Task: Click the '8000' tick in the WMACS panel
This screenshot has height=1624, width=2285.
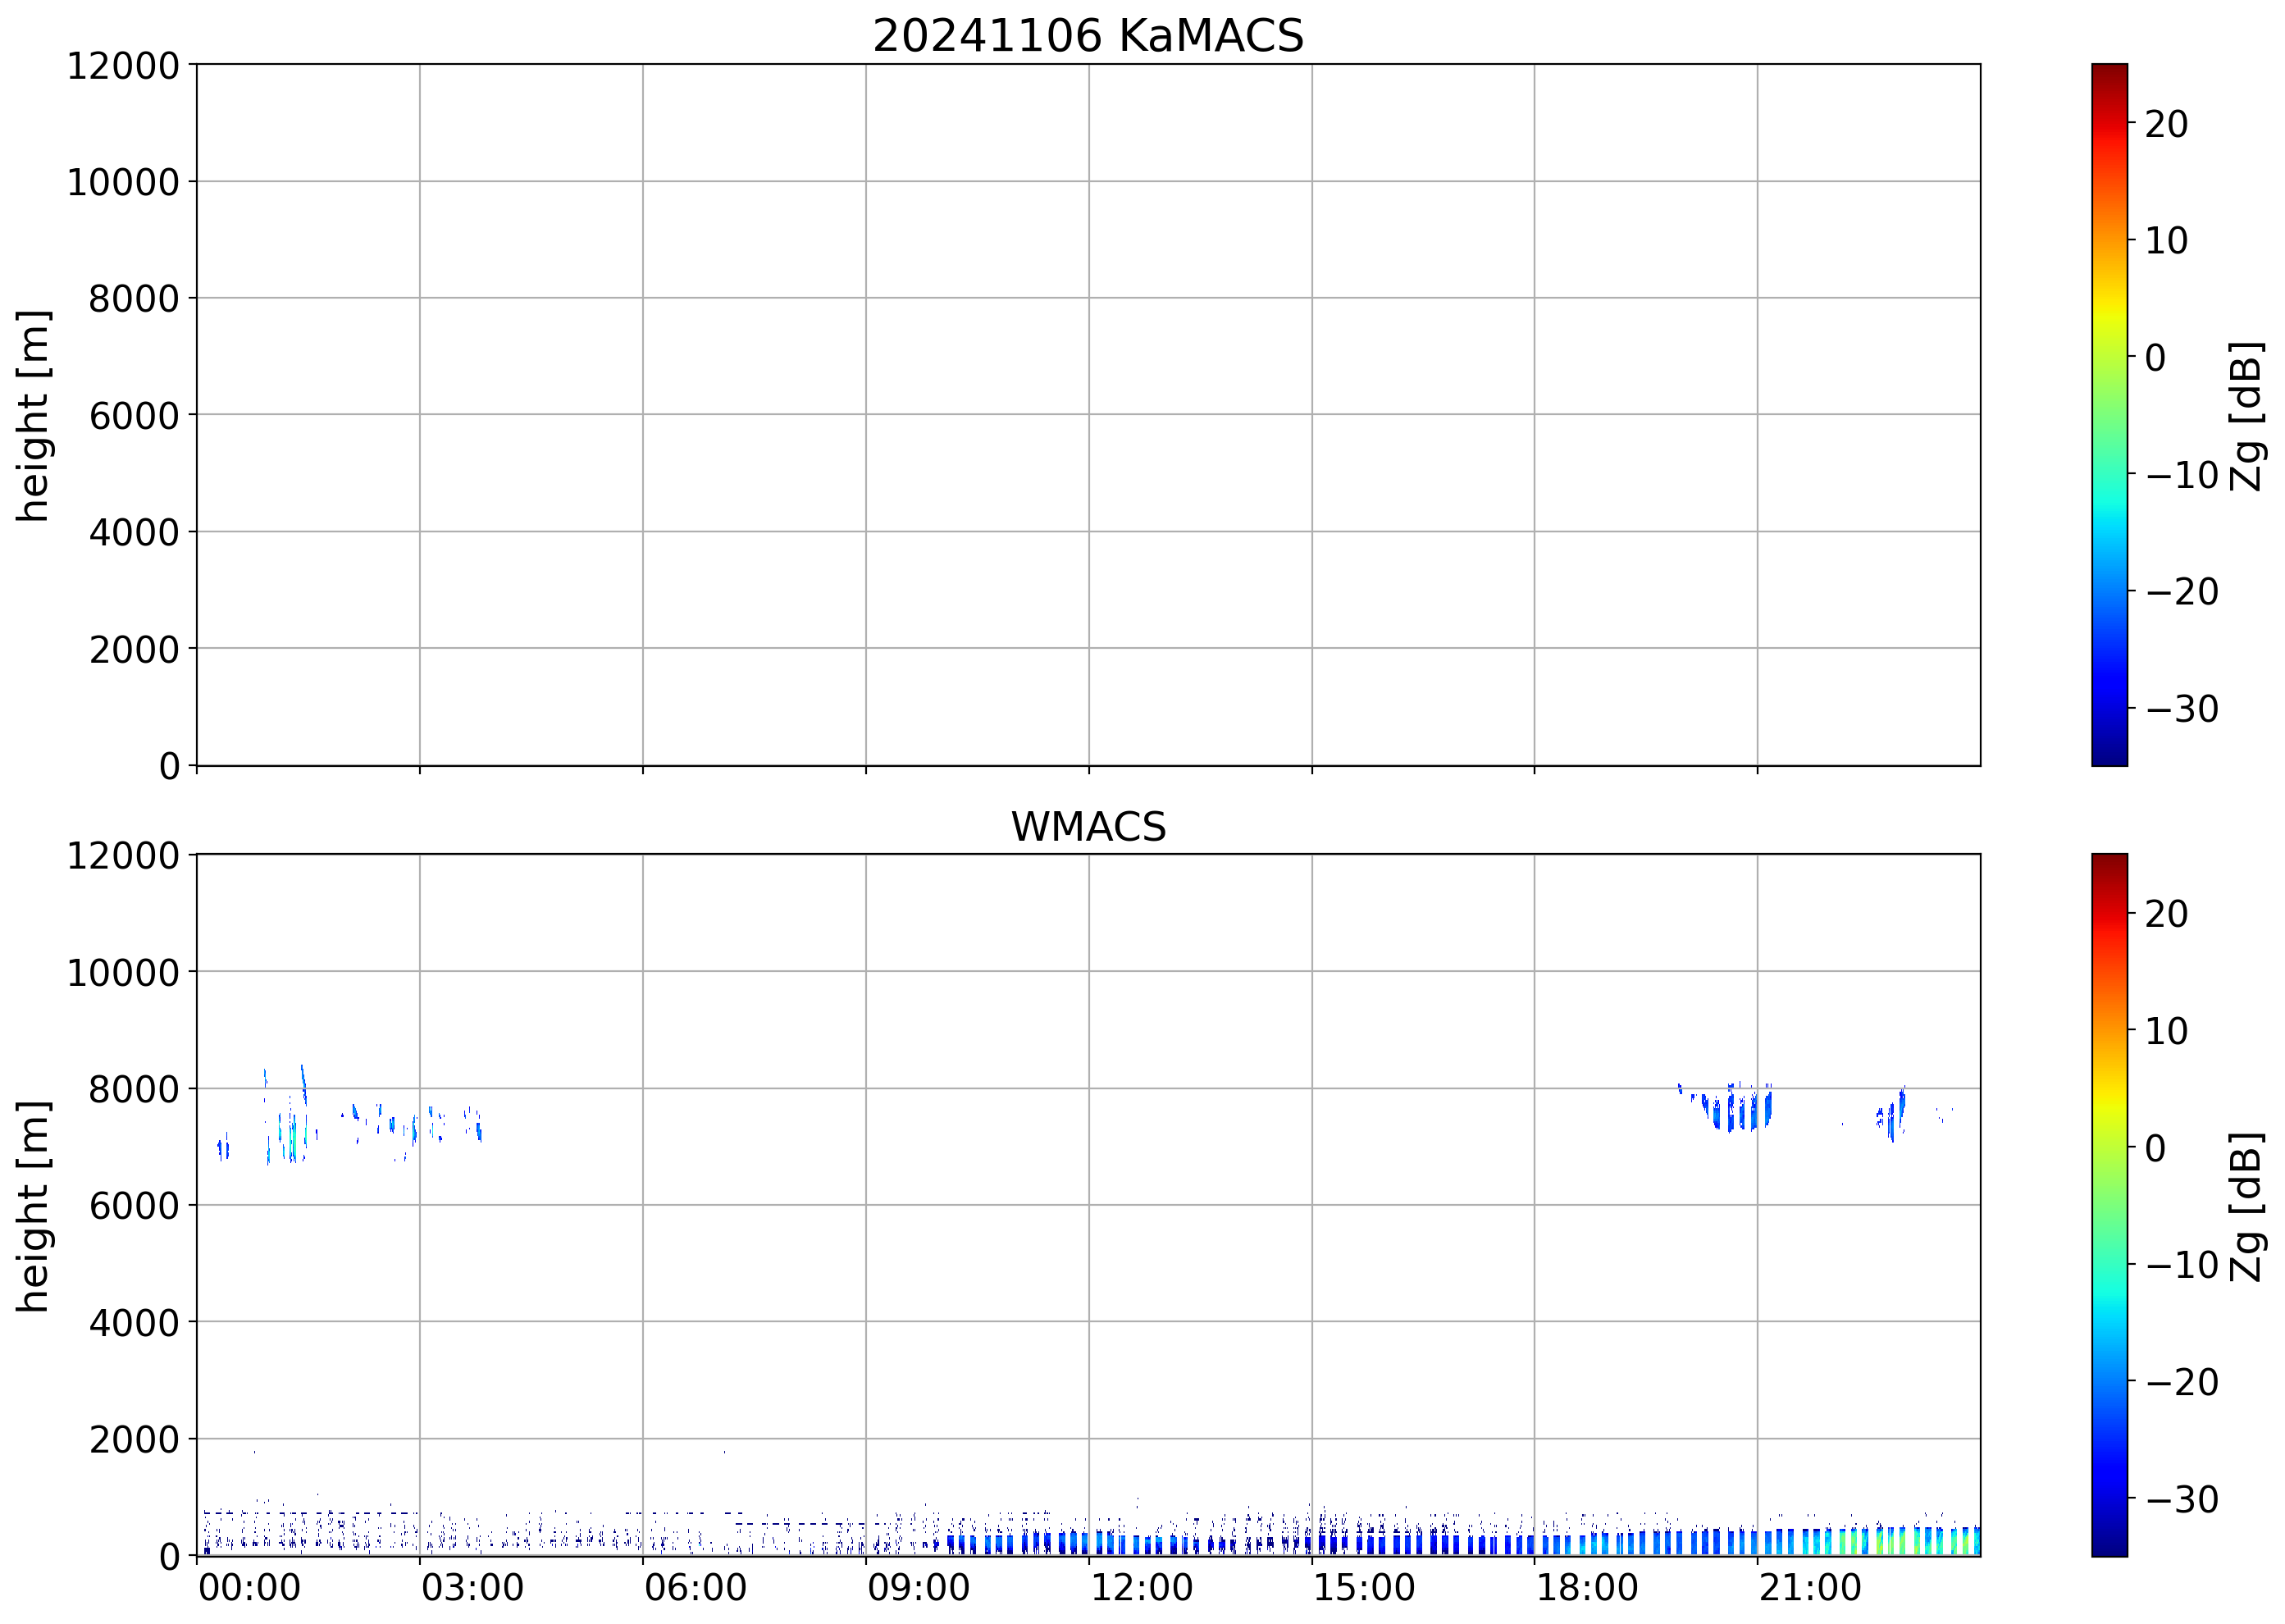Action: click(134, 1089)
